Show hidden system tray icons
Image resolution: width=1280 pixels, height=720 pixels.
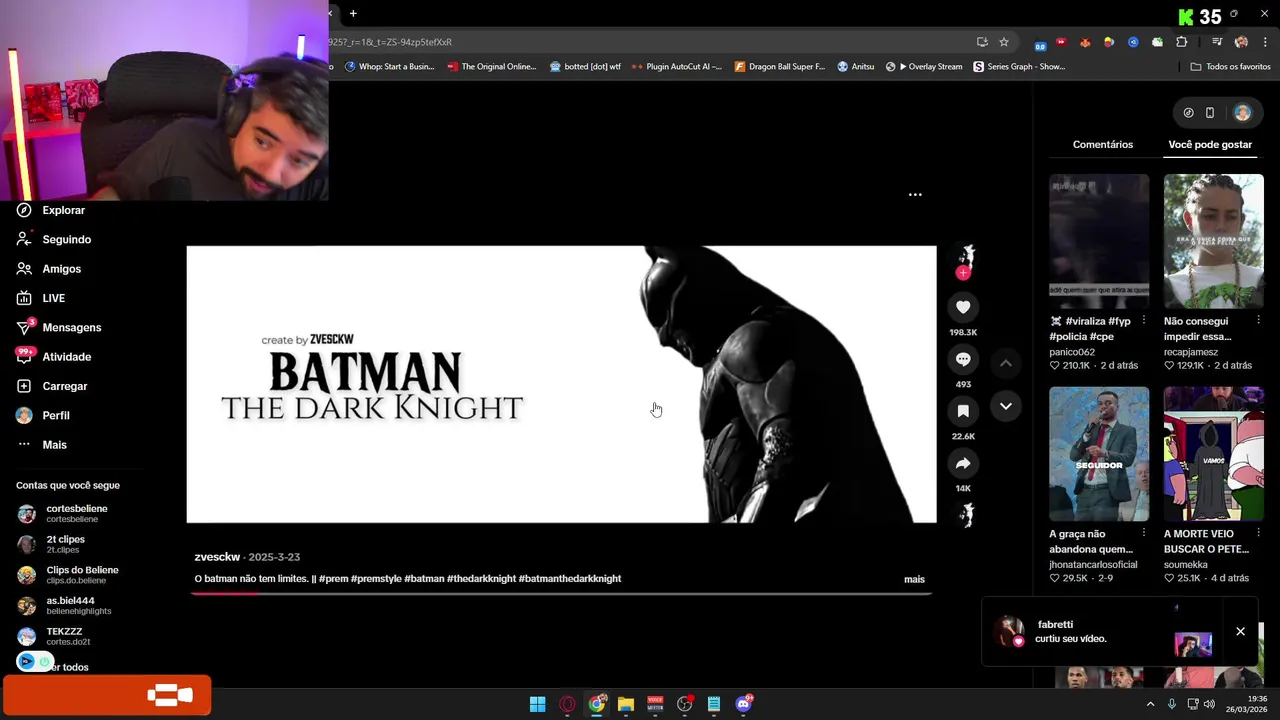point(1150,704)
